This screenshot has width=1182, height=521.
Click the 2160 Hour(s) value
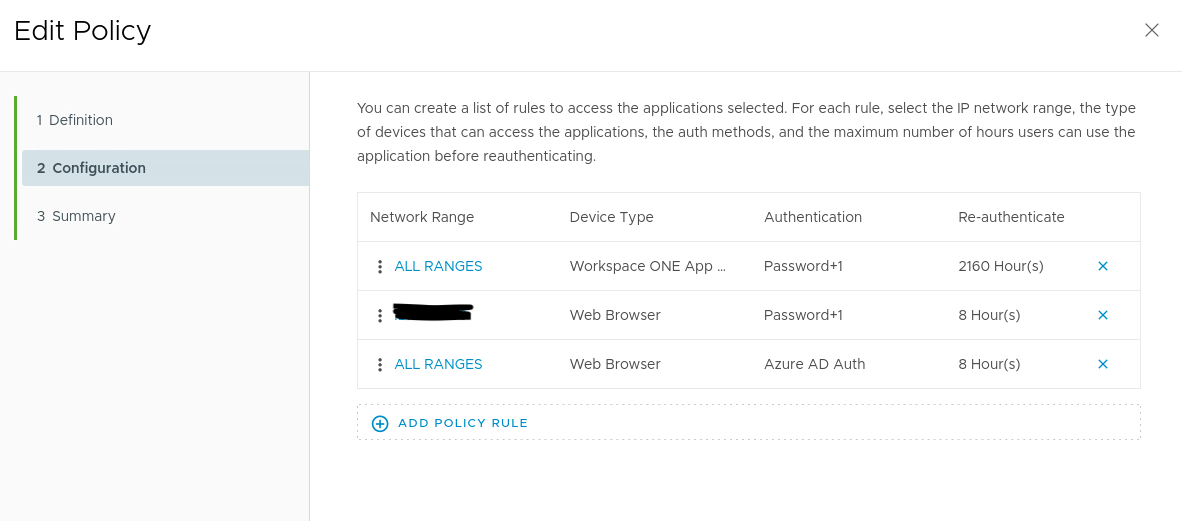1000,266
